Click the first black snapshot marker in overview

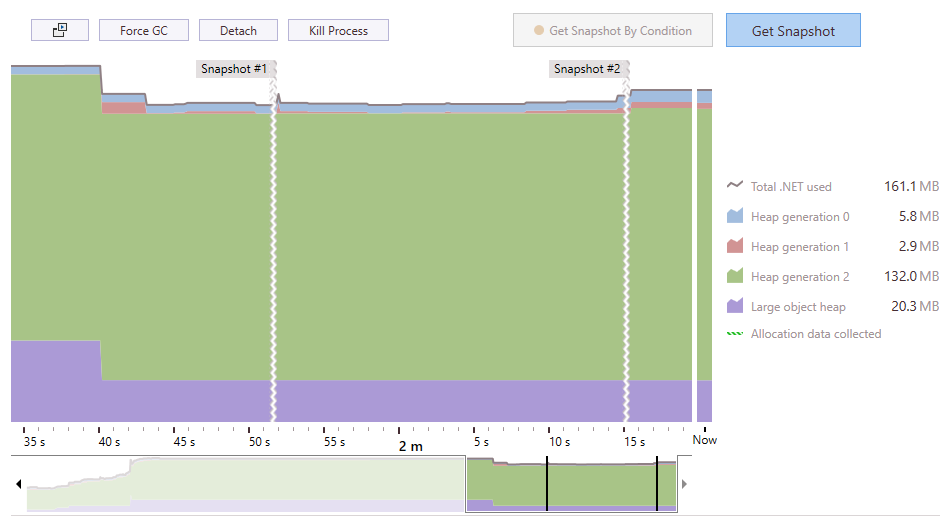547,484
